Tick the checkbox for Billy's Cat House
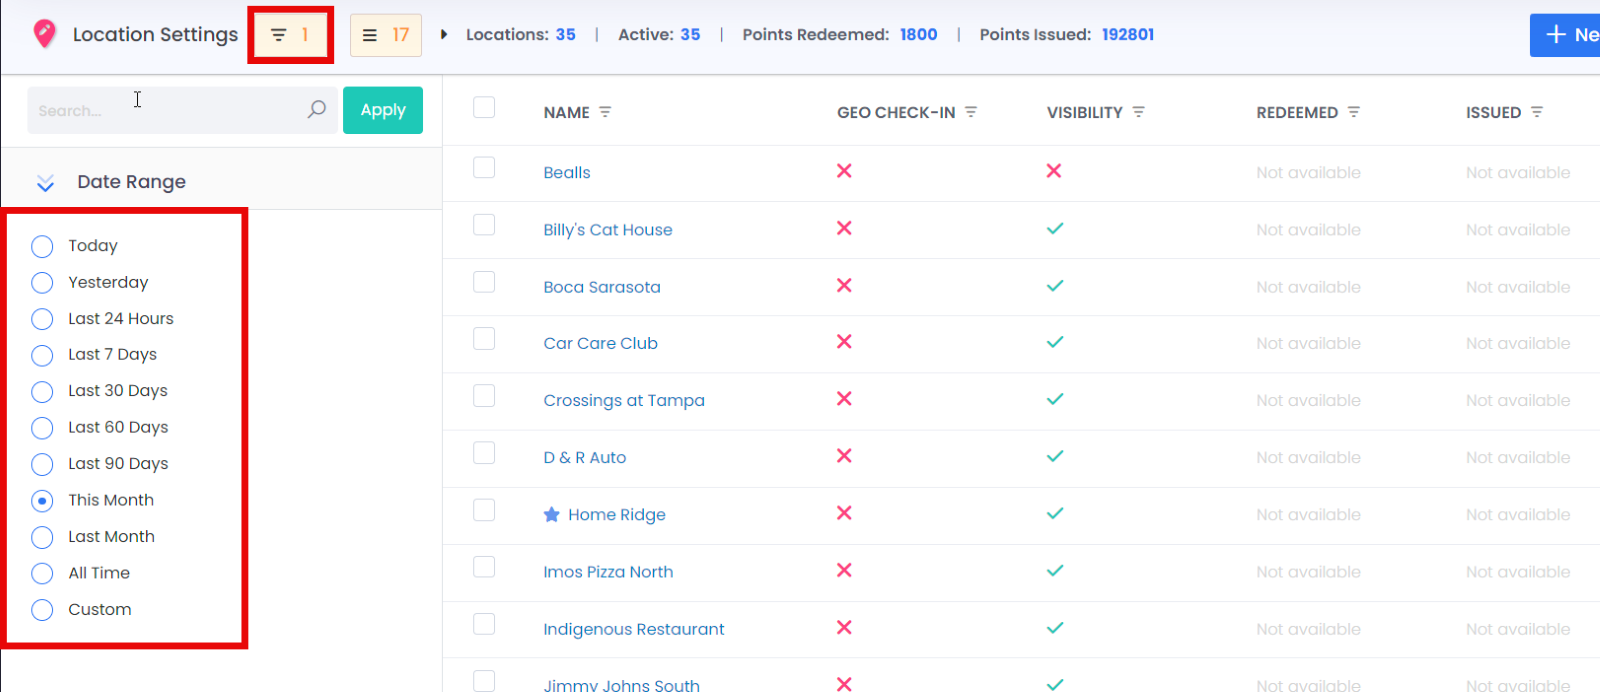Screen dimensions: 1600x692 coord(484,224)
